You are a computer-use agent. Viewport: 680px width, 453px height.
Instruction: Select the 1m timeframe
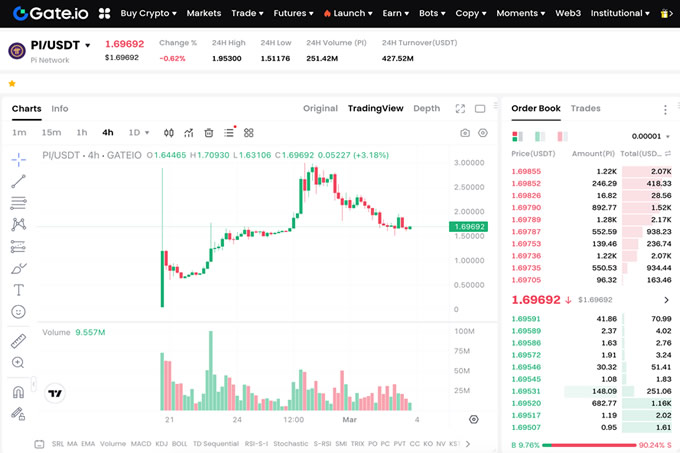coord(19,133)
